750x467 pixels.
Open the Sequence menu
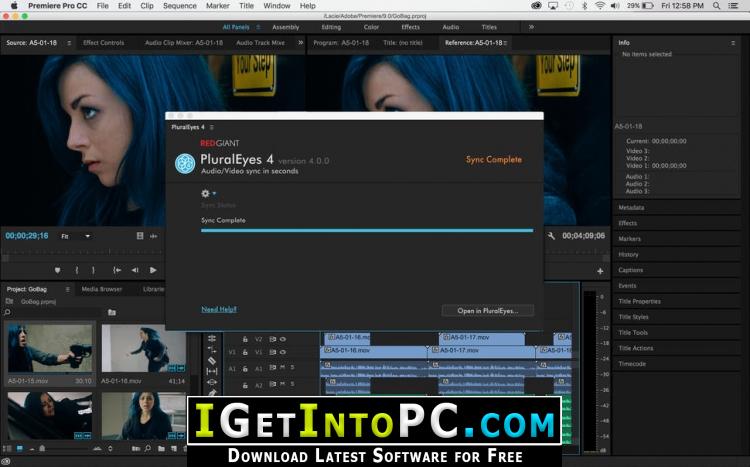[179, 6]
